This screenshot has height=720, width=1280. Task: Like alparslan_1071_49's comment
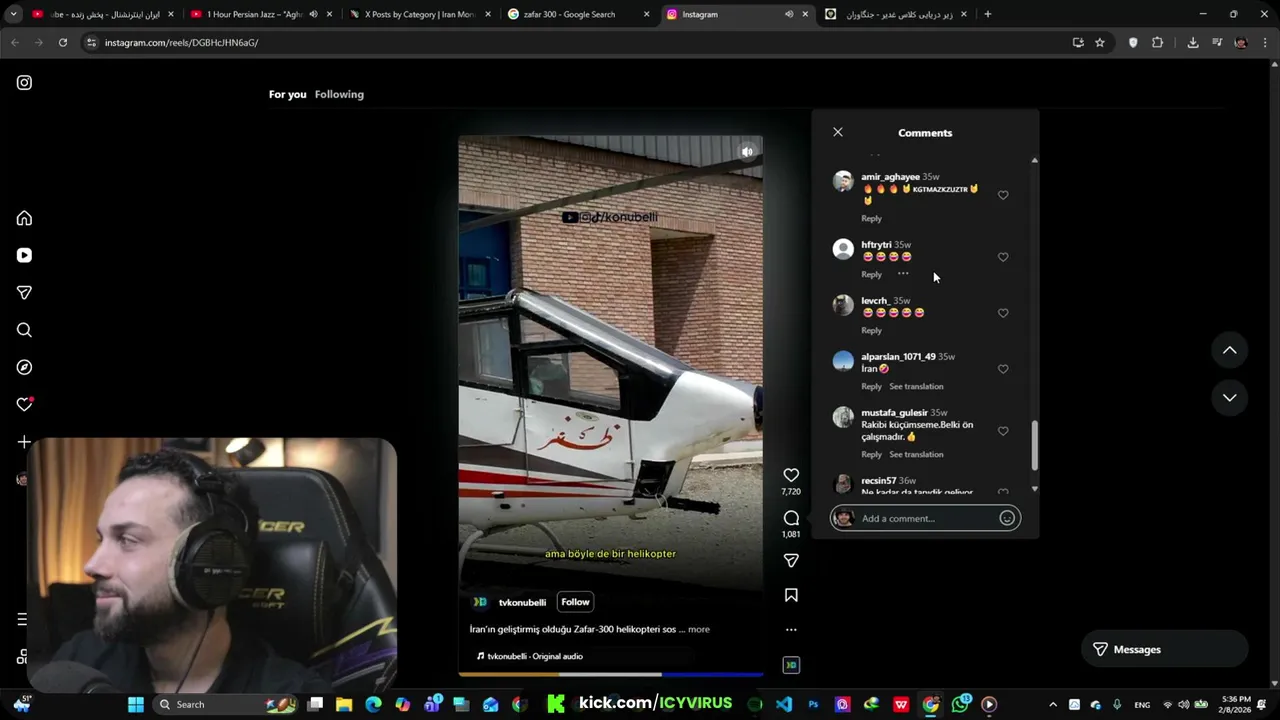click(1003, 369)
